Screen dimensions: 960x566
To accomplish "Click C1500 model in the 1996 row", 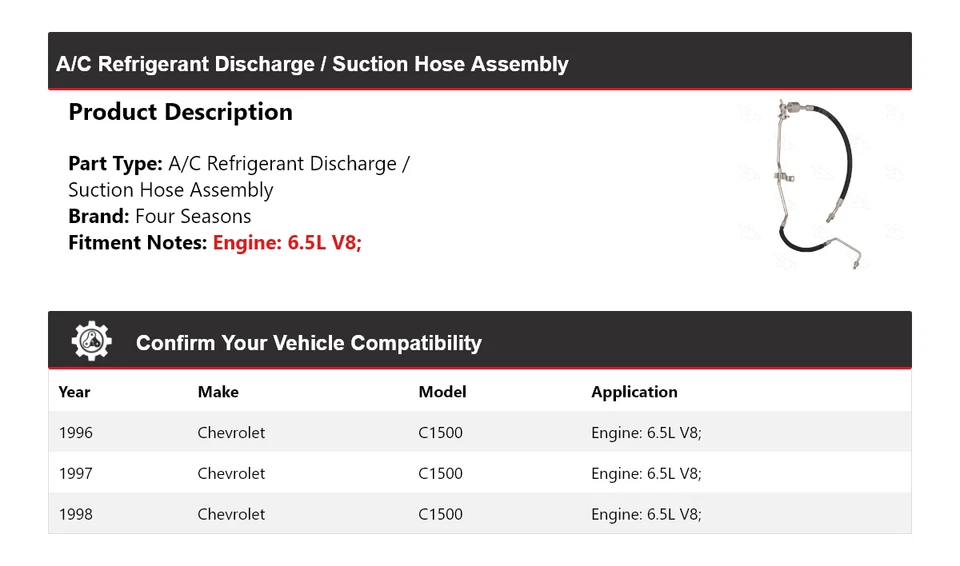I will (x=440, y=433).
